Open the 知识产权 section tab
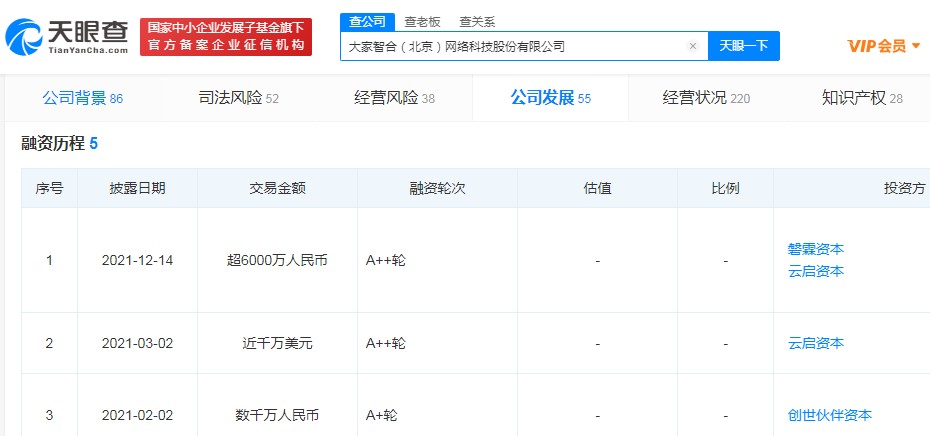 pyautogui.click(x=862, y=98)
